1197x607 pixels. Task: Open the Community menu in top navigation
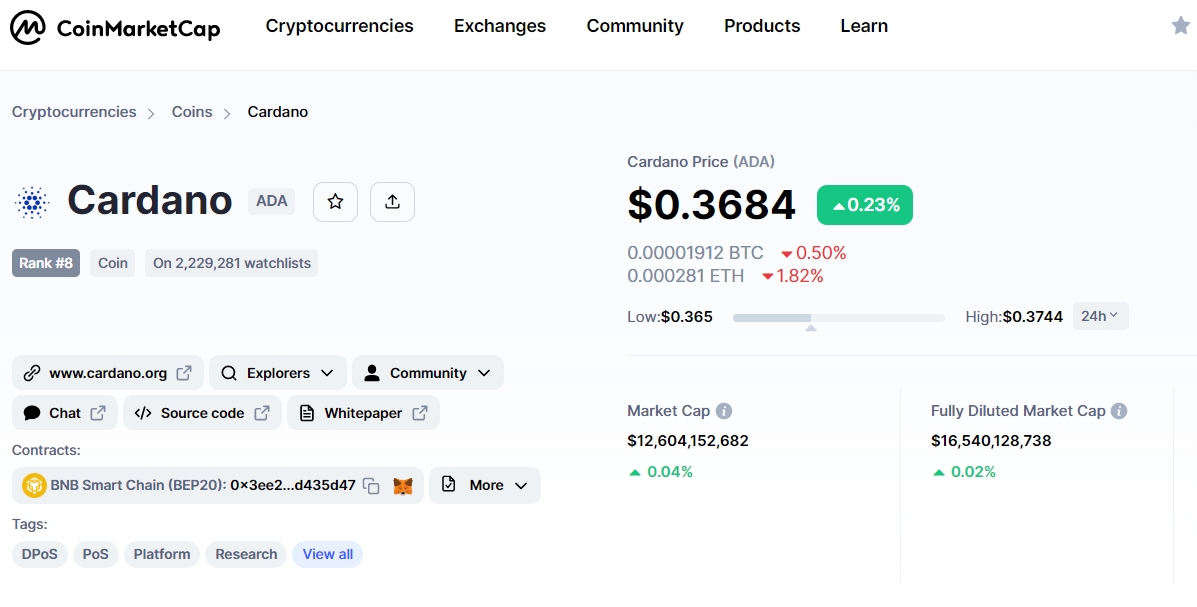[x=635, y=26]
